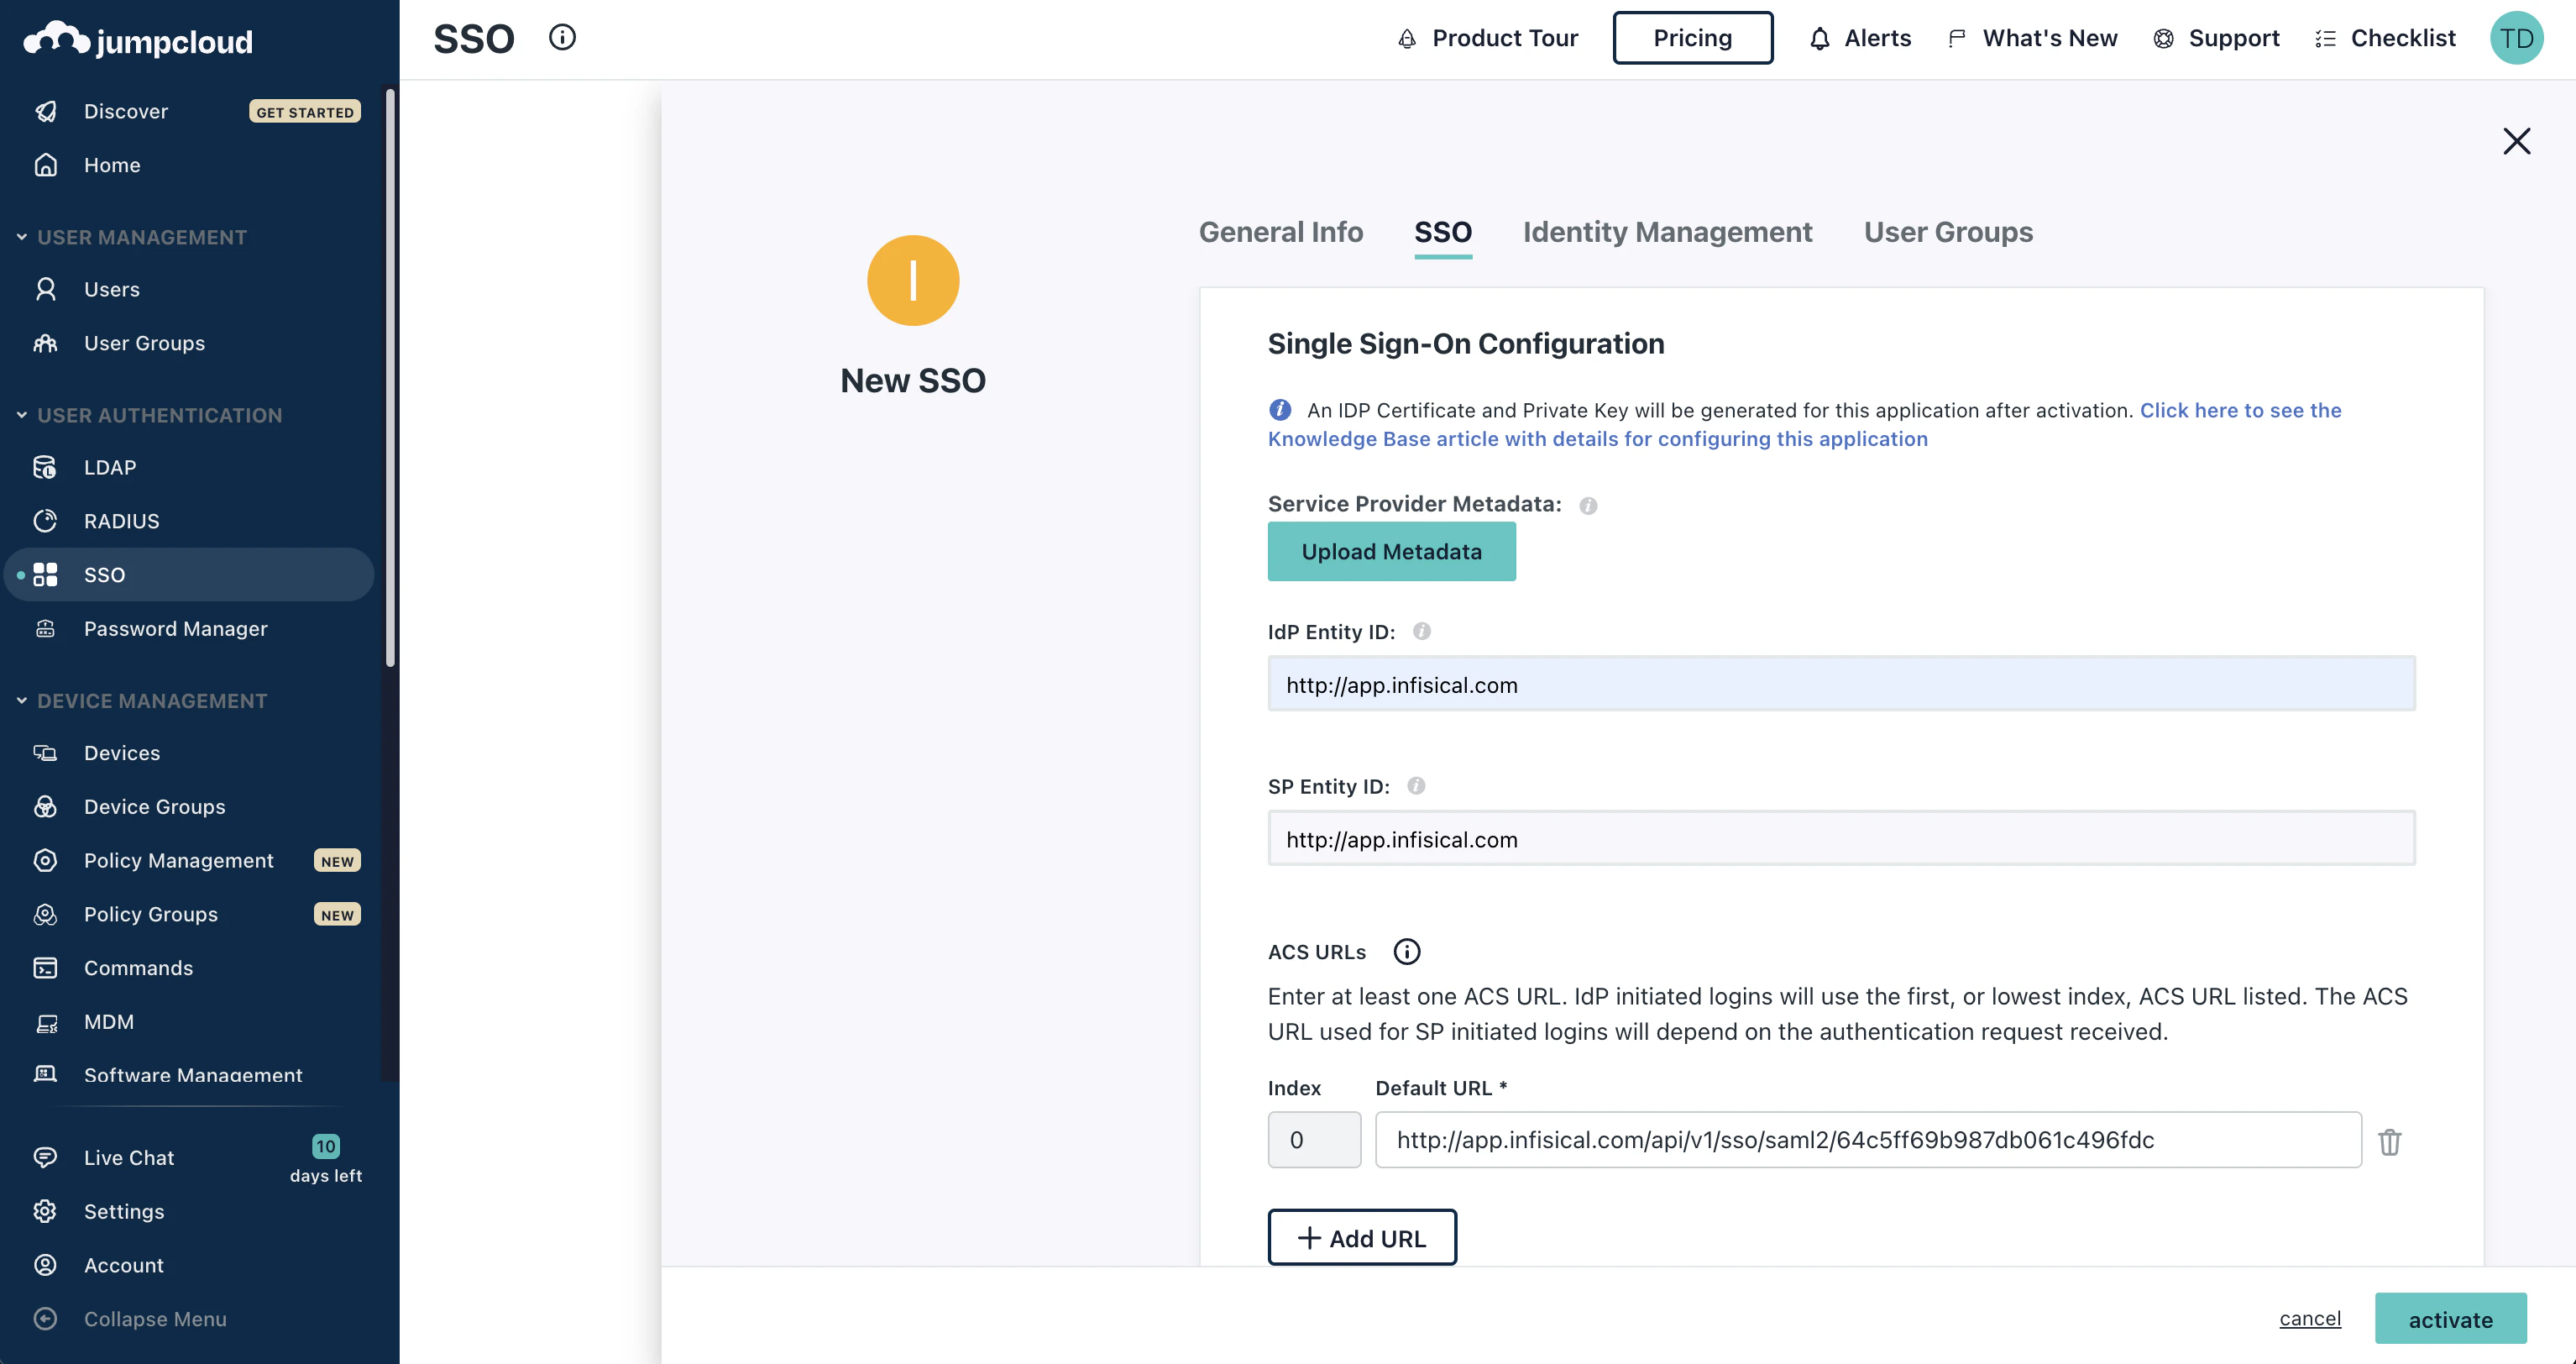Open the TD user avatar menu
2576x1364 pixels.
[2517, 38]
